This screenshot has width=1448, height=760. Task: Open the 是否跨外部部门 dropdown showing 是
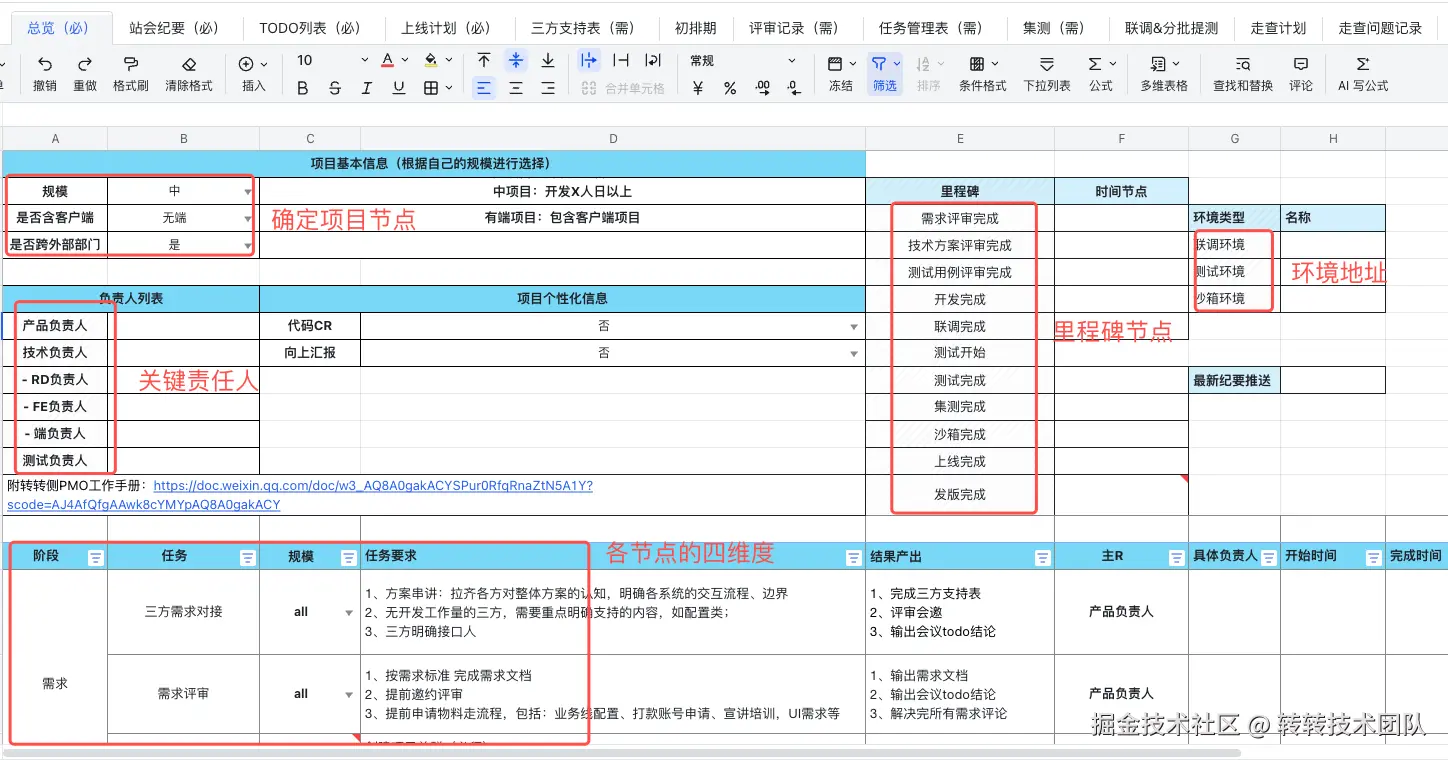click(x=248, y=245)
